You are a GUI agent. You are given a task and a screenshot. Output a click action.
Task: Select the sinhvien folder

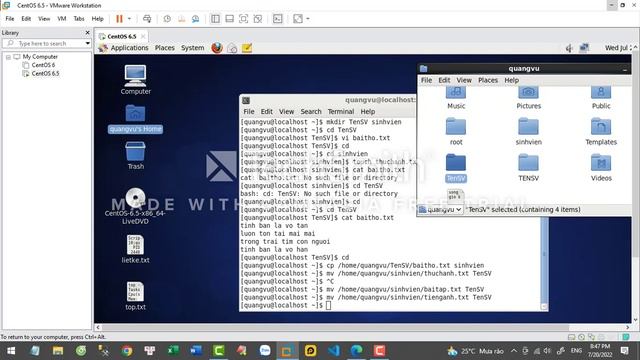(529, 131)
